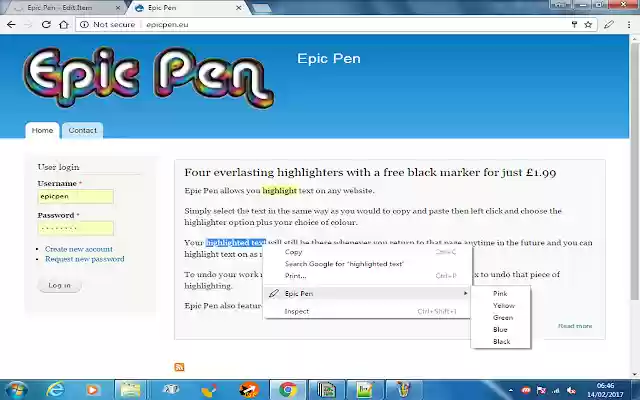Click the Epic Pen extension pencil icon

click(609, 24)
